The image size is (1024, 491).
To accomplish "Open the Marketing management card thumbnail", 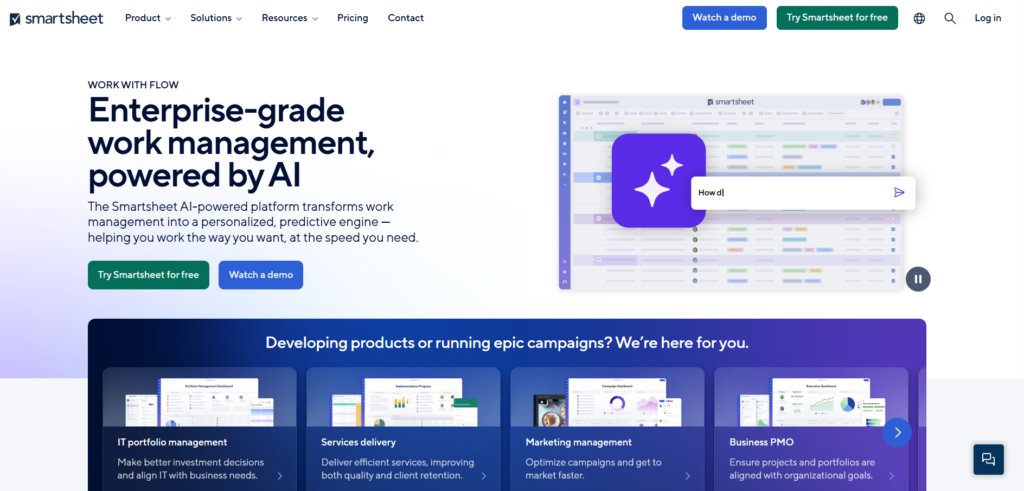I will [x=606, y=401].
